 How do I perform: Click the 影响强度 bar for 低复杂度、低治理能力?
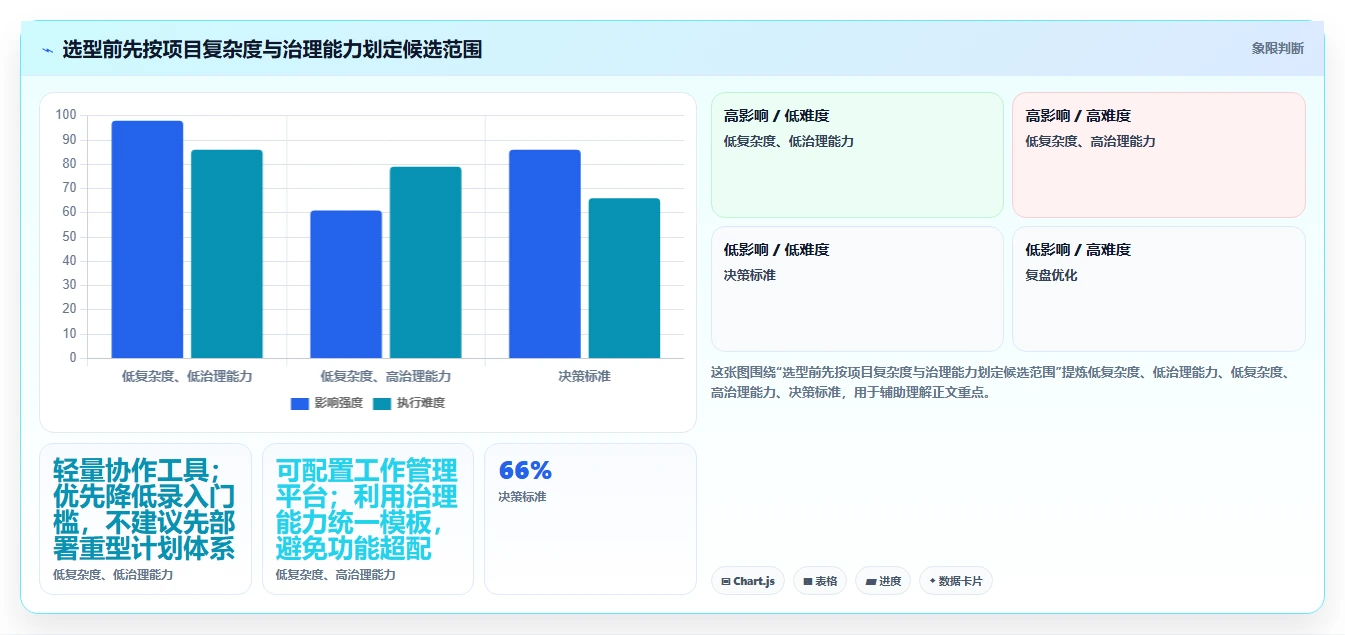point(147,239)
